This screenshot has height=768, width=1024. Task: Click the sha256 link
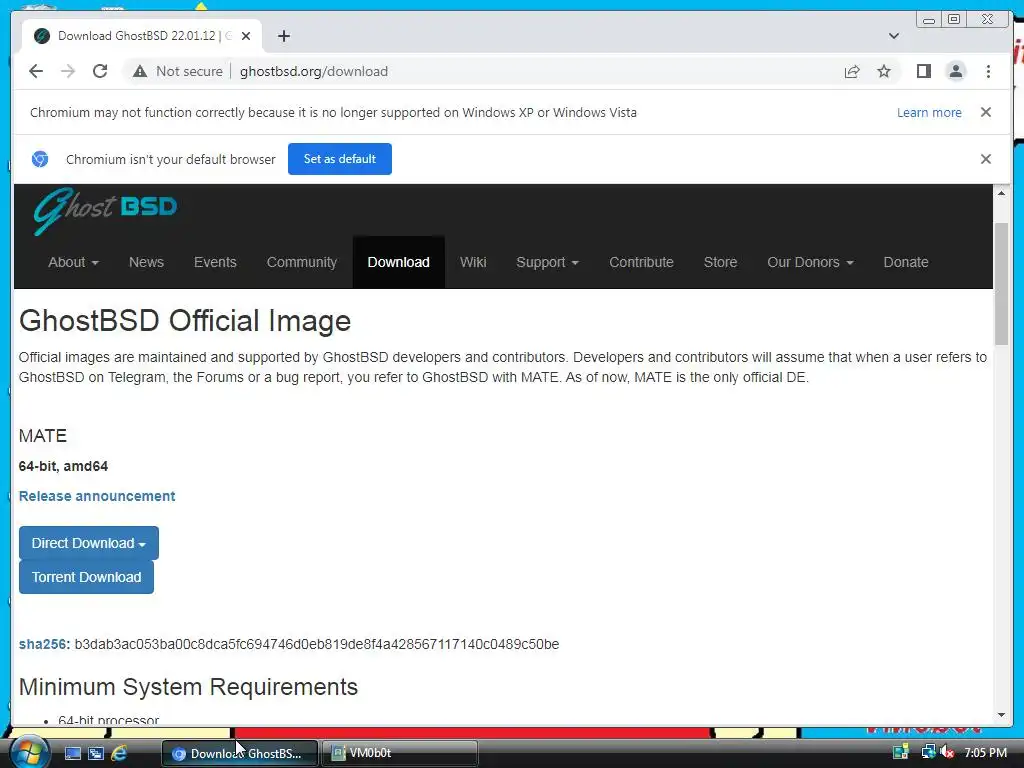[44, 645]
